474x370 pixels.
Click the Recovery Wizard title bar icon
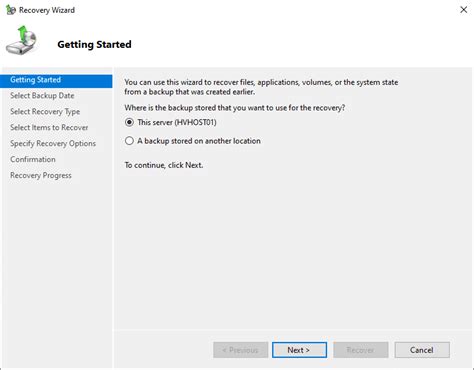pos(10,10)
